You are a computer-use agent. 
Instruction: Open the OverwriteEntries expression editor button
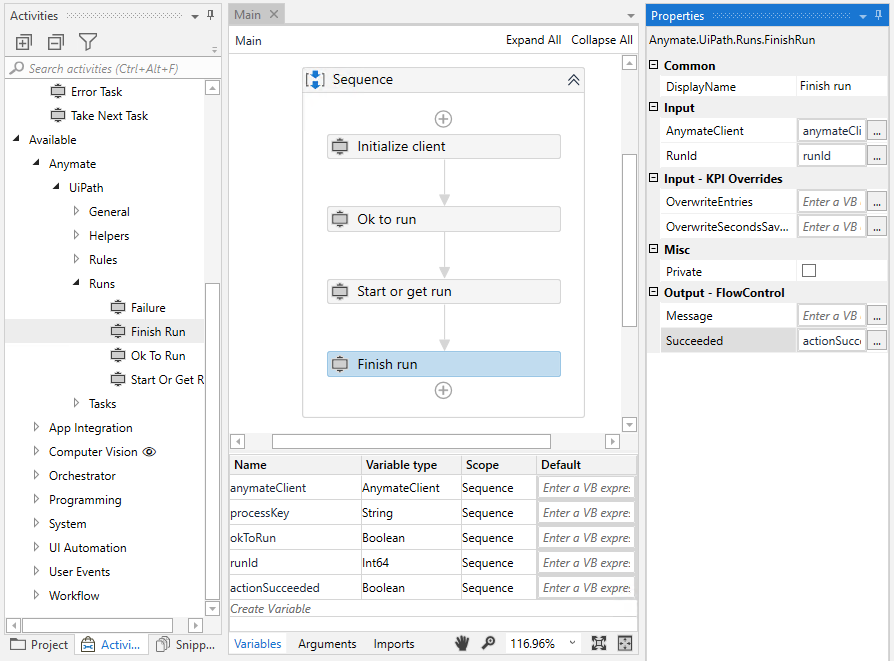(877, 201)
